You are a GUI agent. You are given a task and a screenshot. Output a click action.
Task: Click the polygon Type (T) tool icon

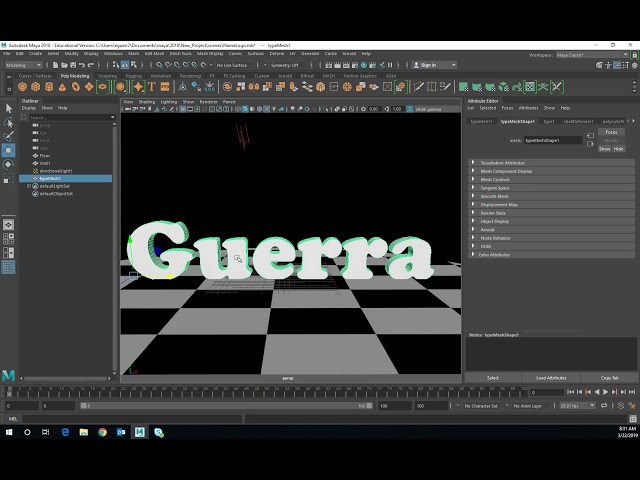coord(151,87)
